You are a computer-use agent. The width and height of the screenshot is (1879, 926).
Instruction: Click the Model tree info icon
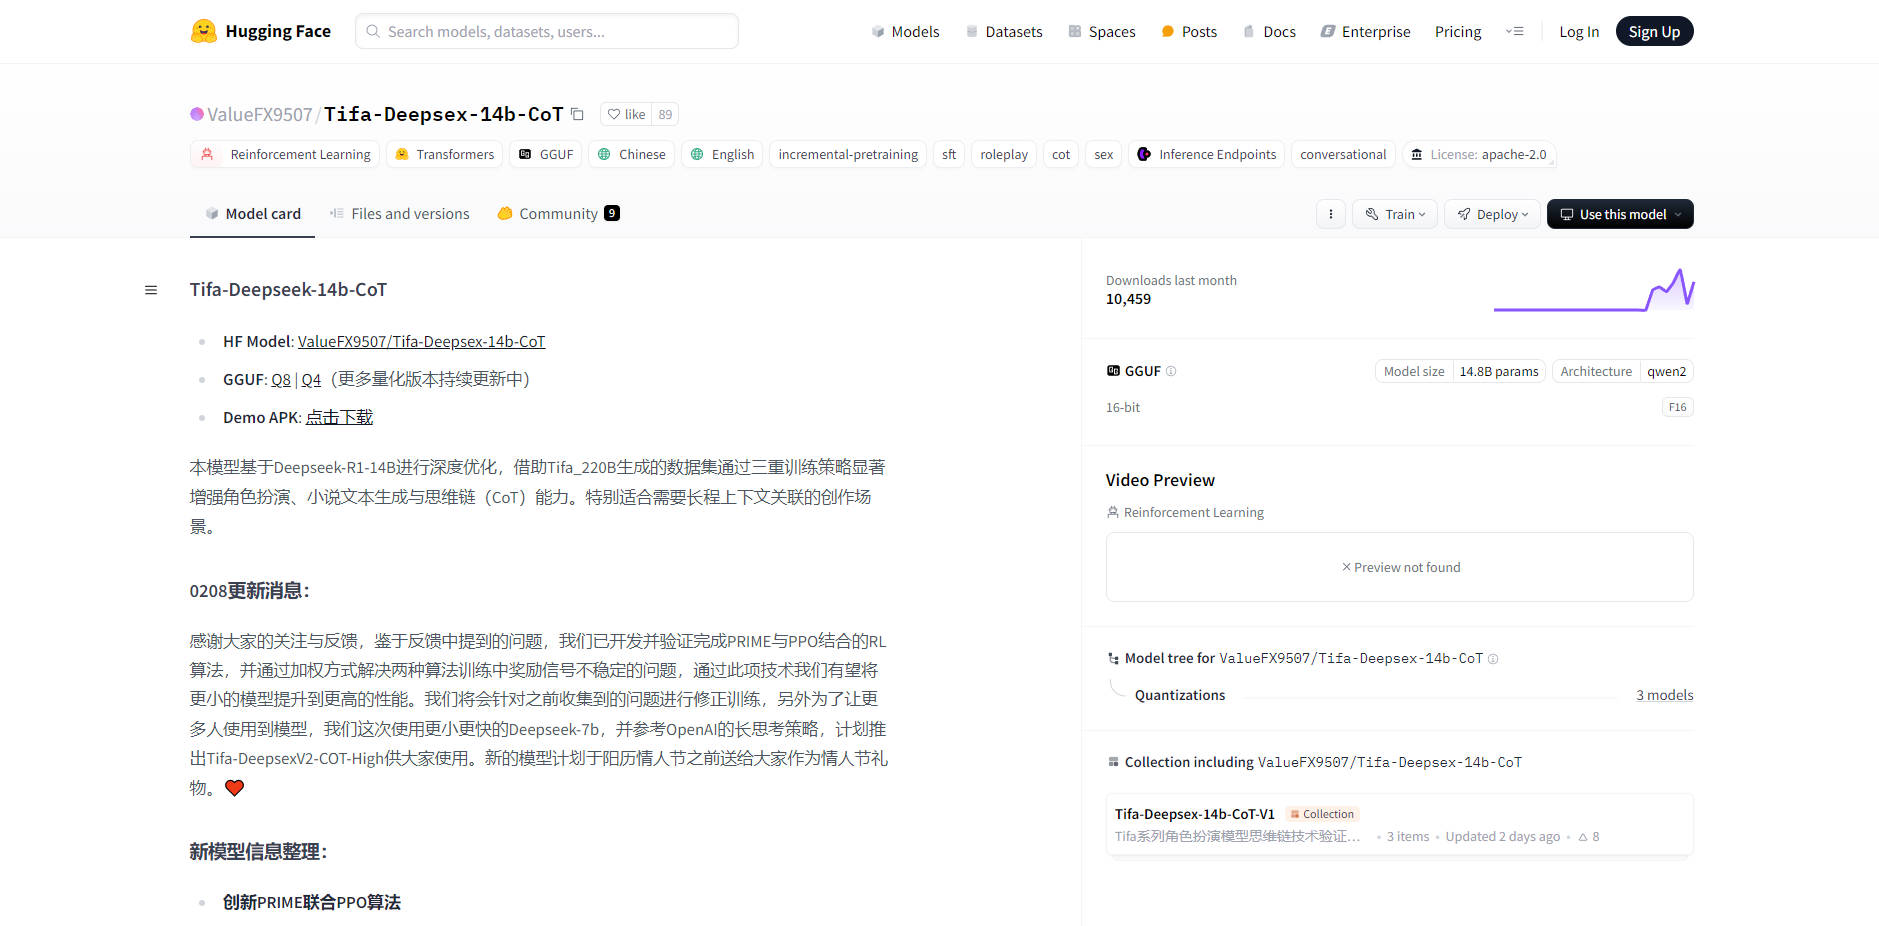click(1493, 659)
